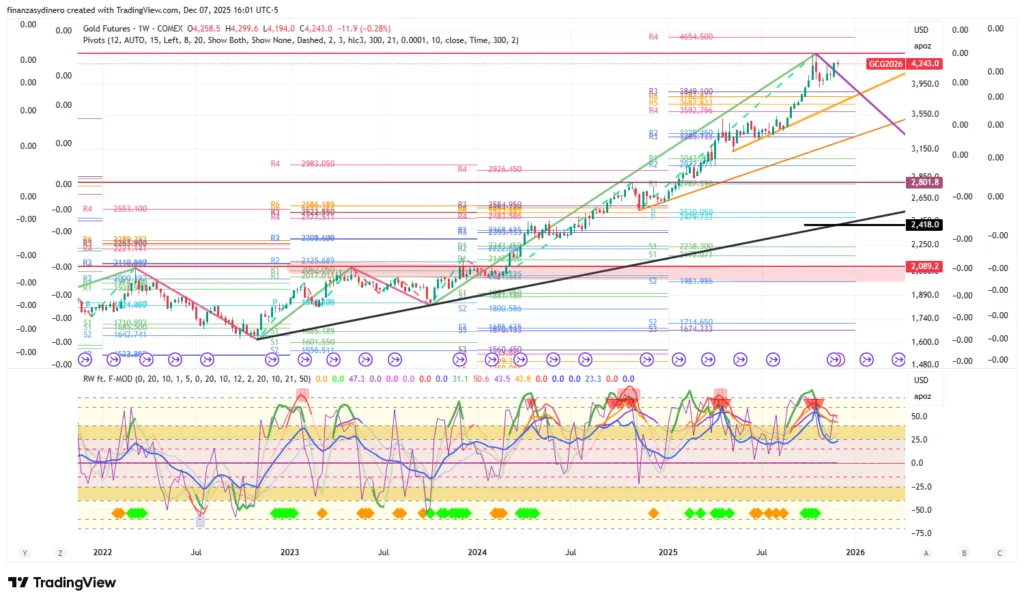Click the B scale label at bottom right

pyautogui.click(x=963, y=552)
